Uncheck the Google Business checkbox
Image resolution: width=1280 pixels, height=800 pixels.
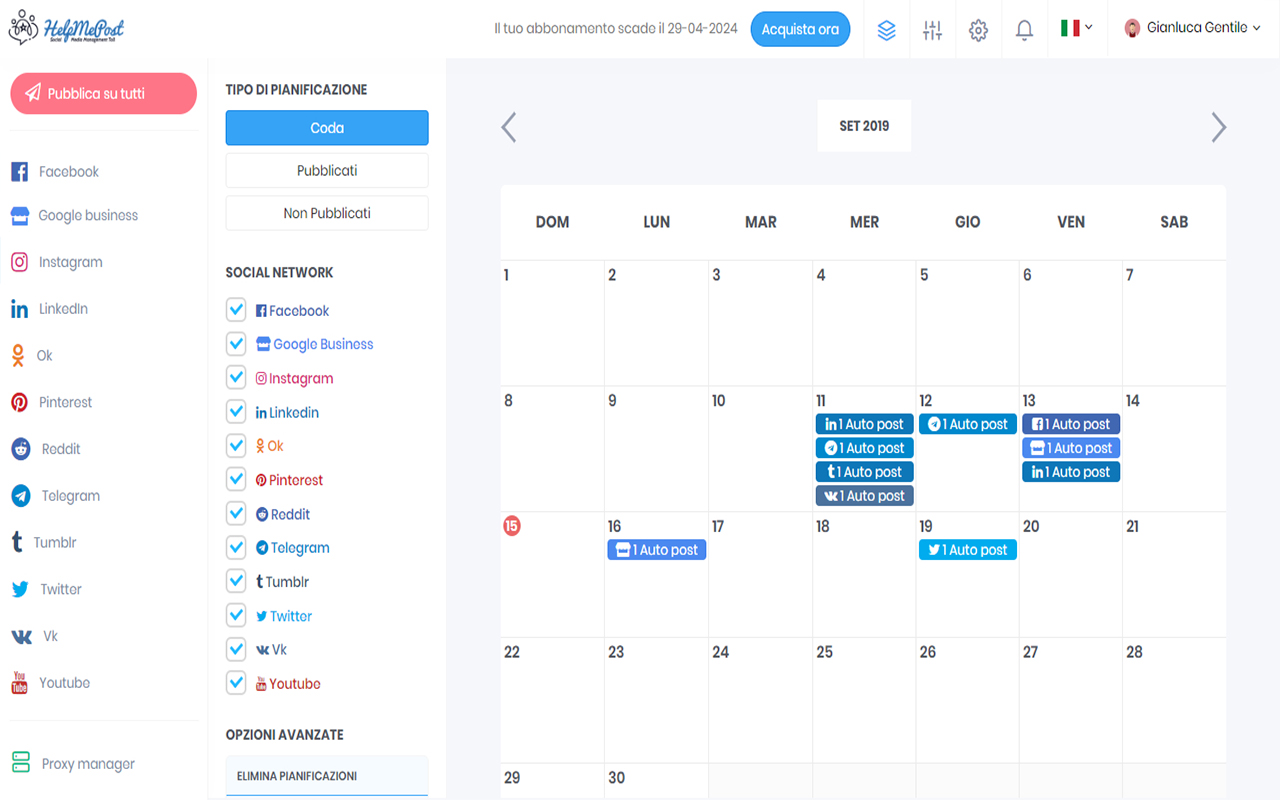point(236,344)
